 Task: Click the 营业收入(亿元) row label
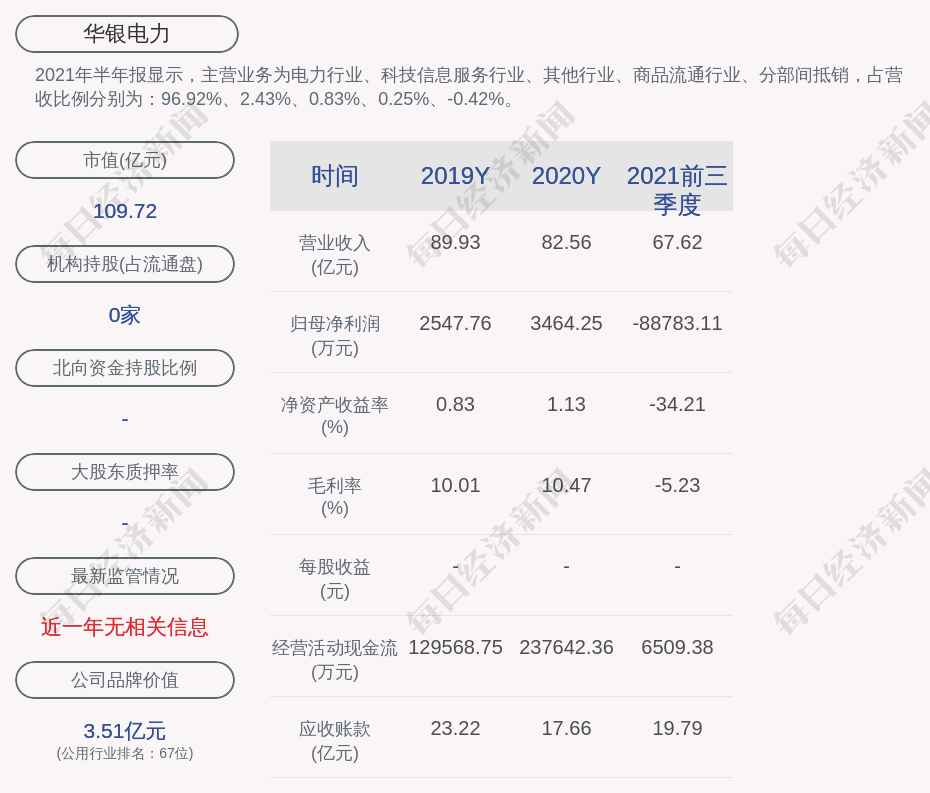[335, 254]
